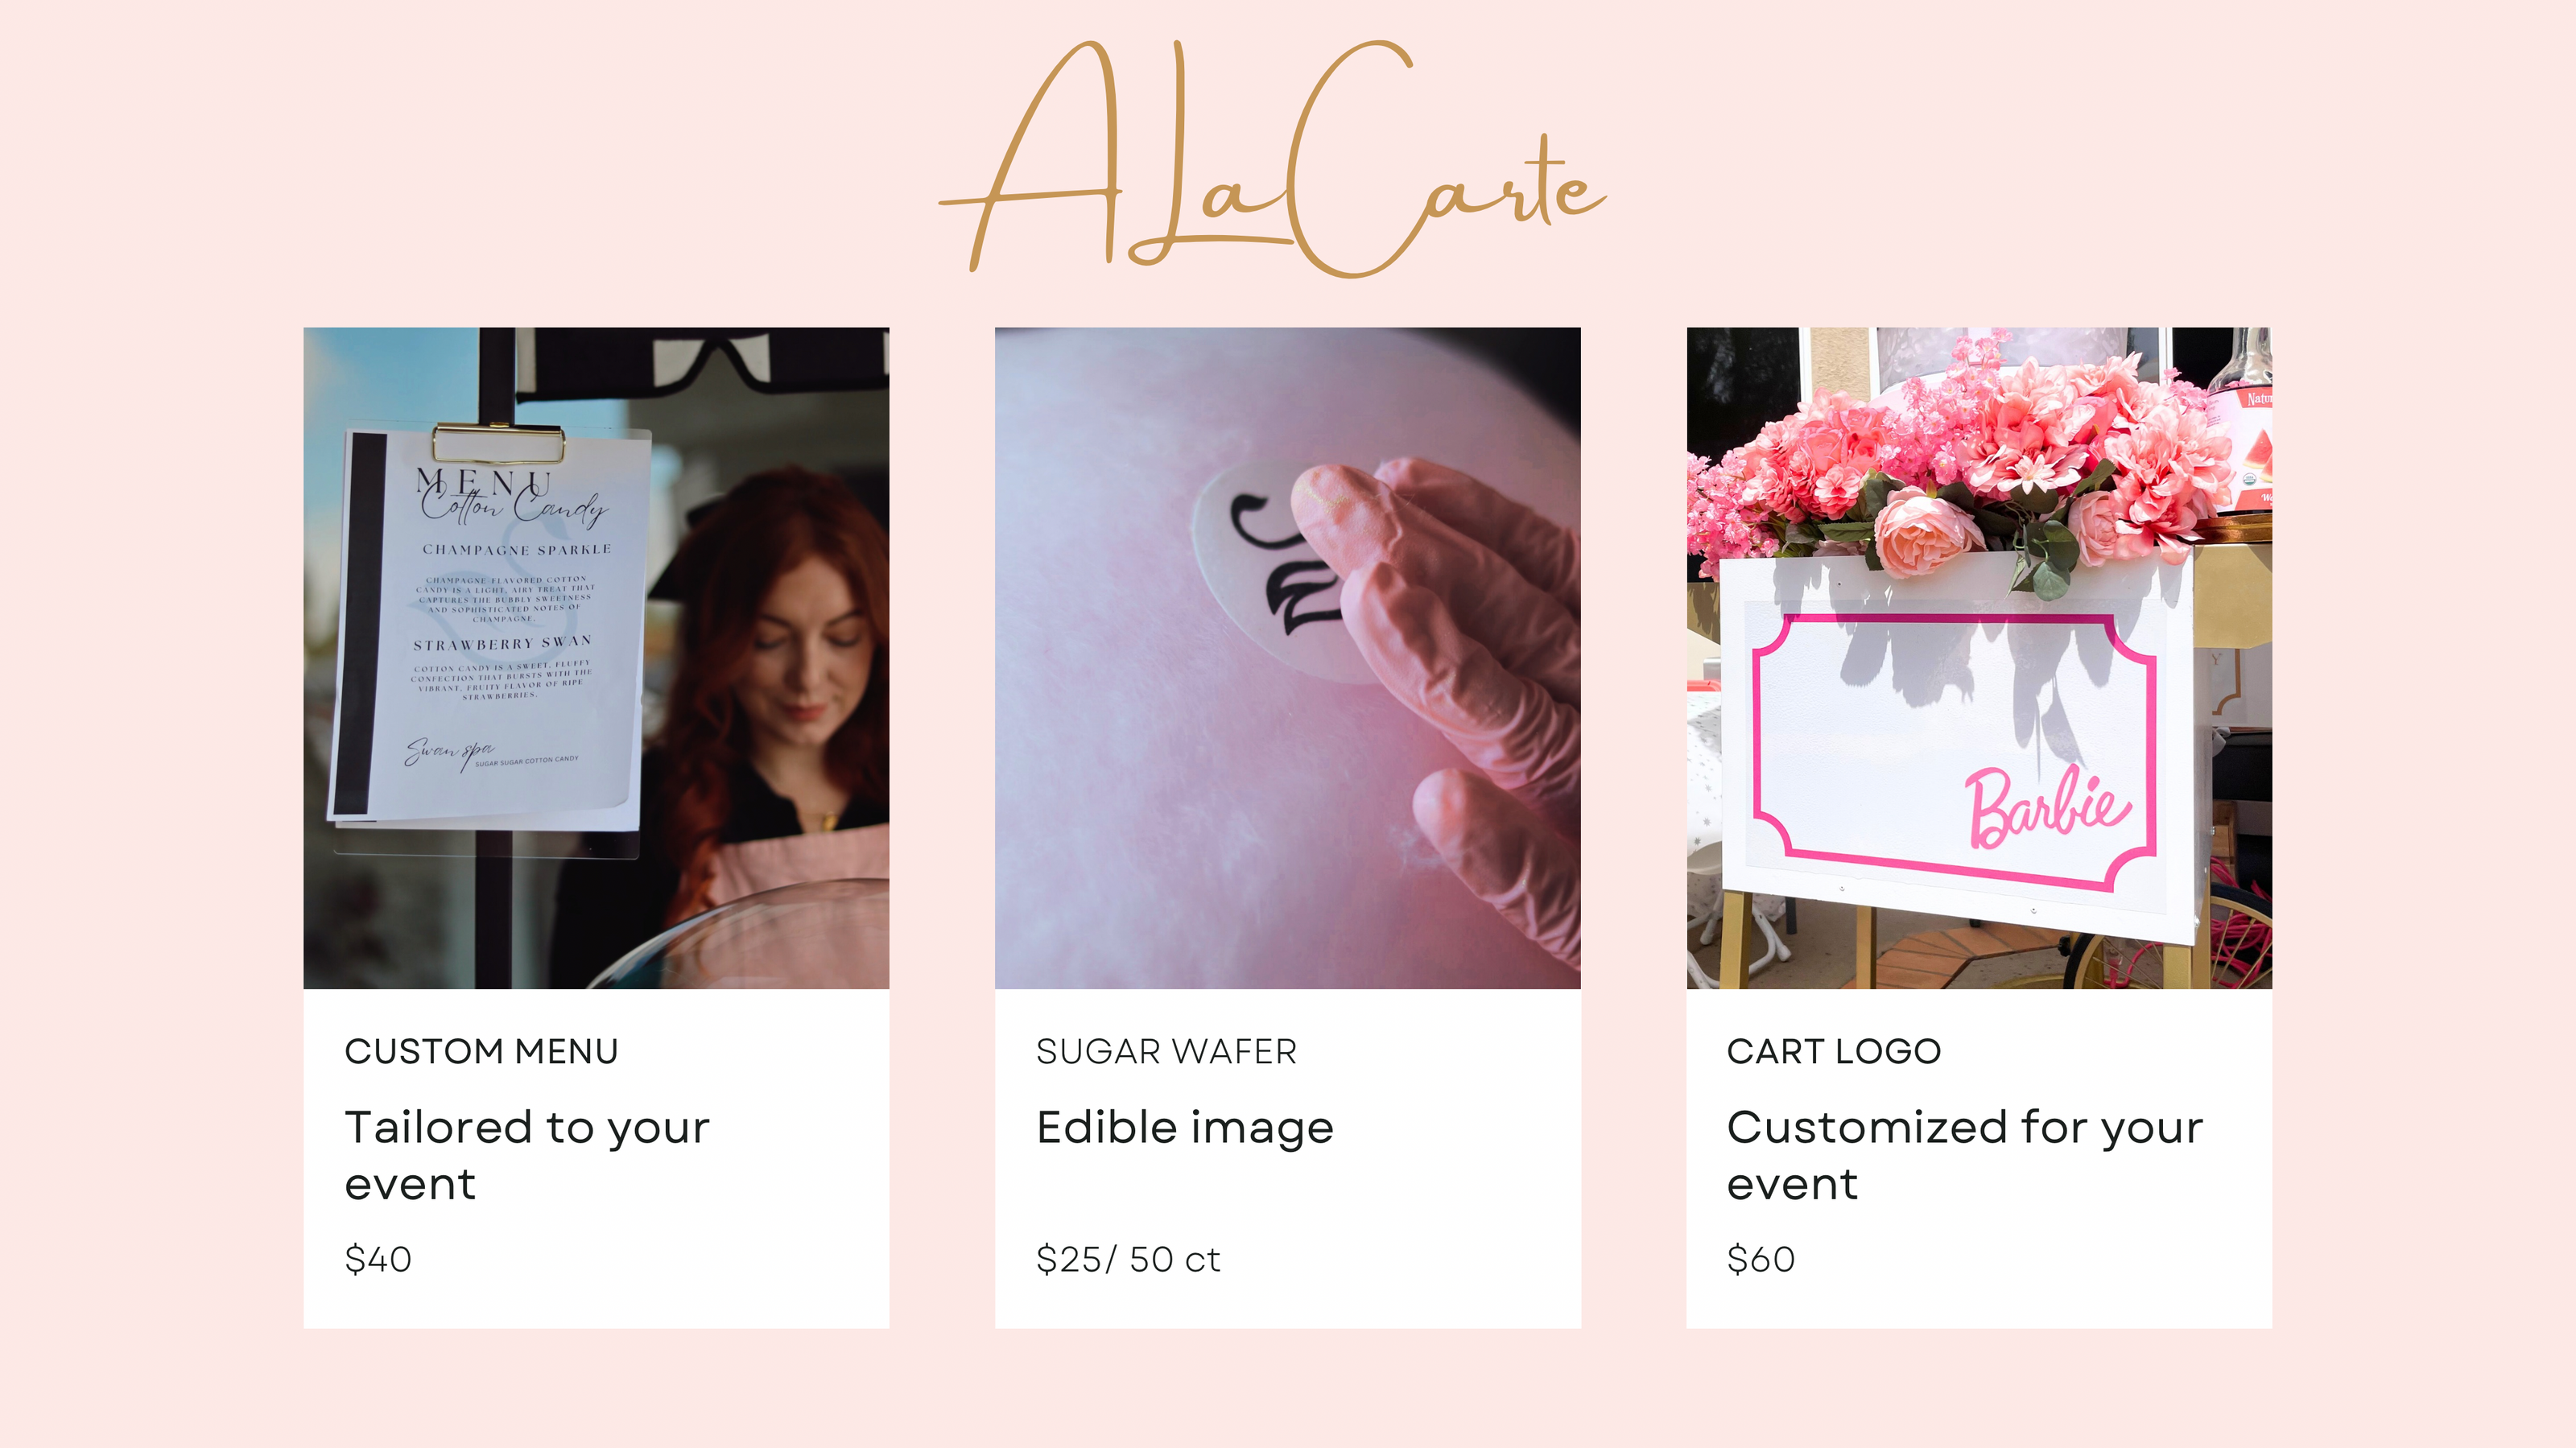
Task: Click the CART LOGO label
Action: [1834, 1051]
